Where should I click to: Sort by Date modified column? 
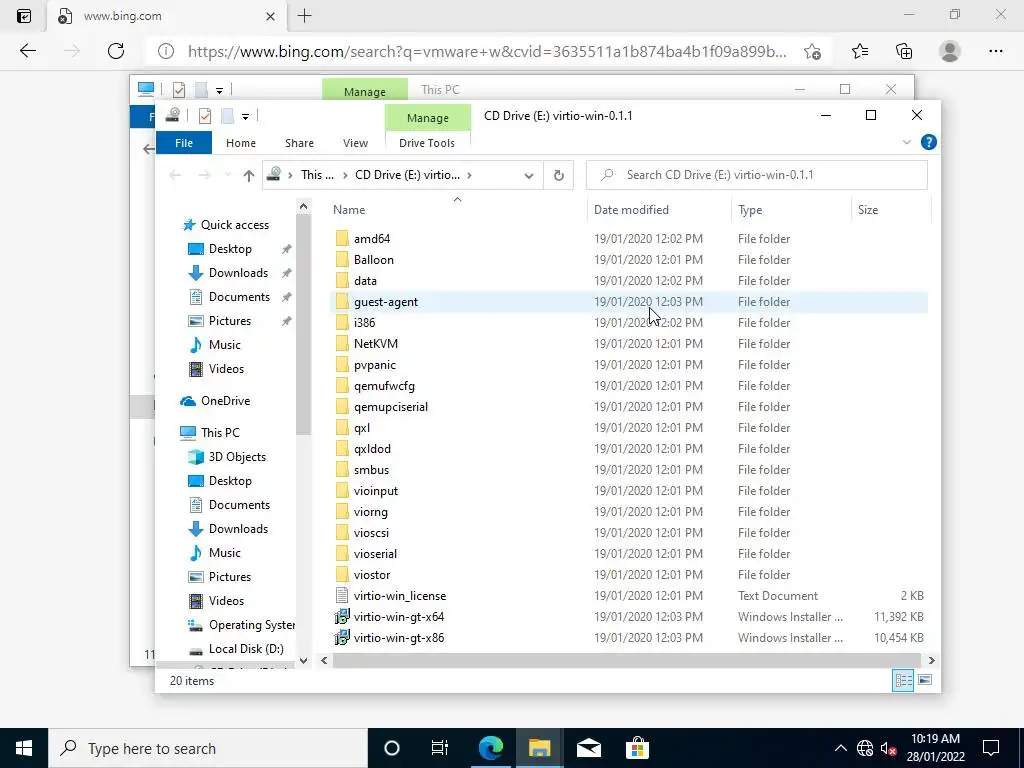(659, 210)
